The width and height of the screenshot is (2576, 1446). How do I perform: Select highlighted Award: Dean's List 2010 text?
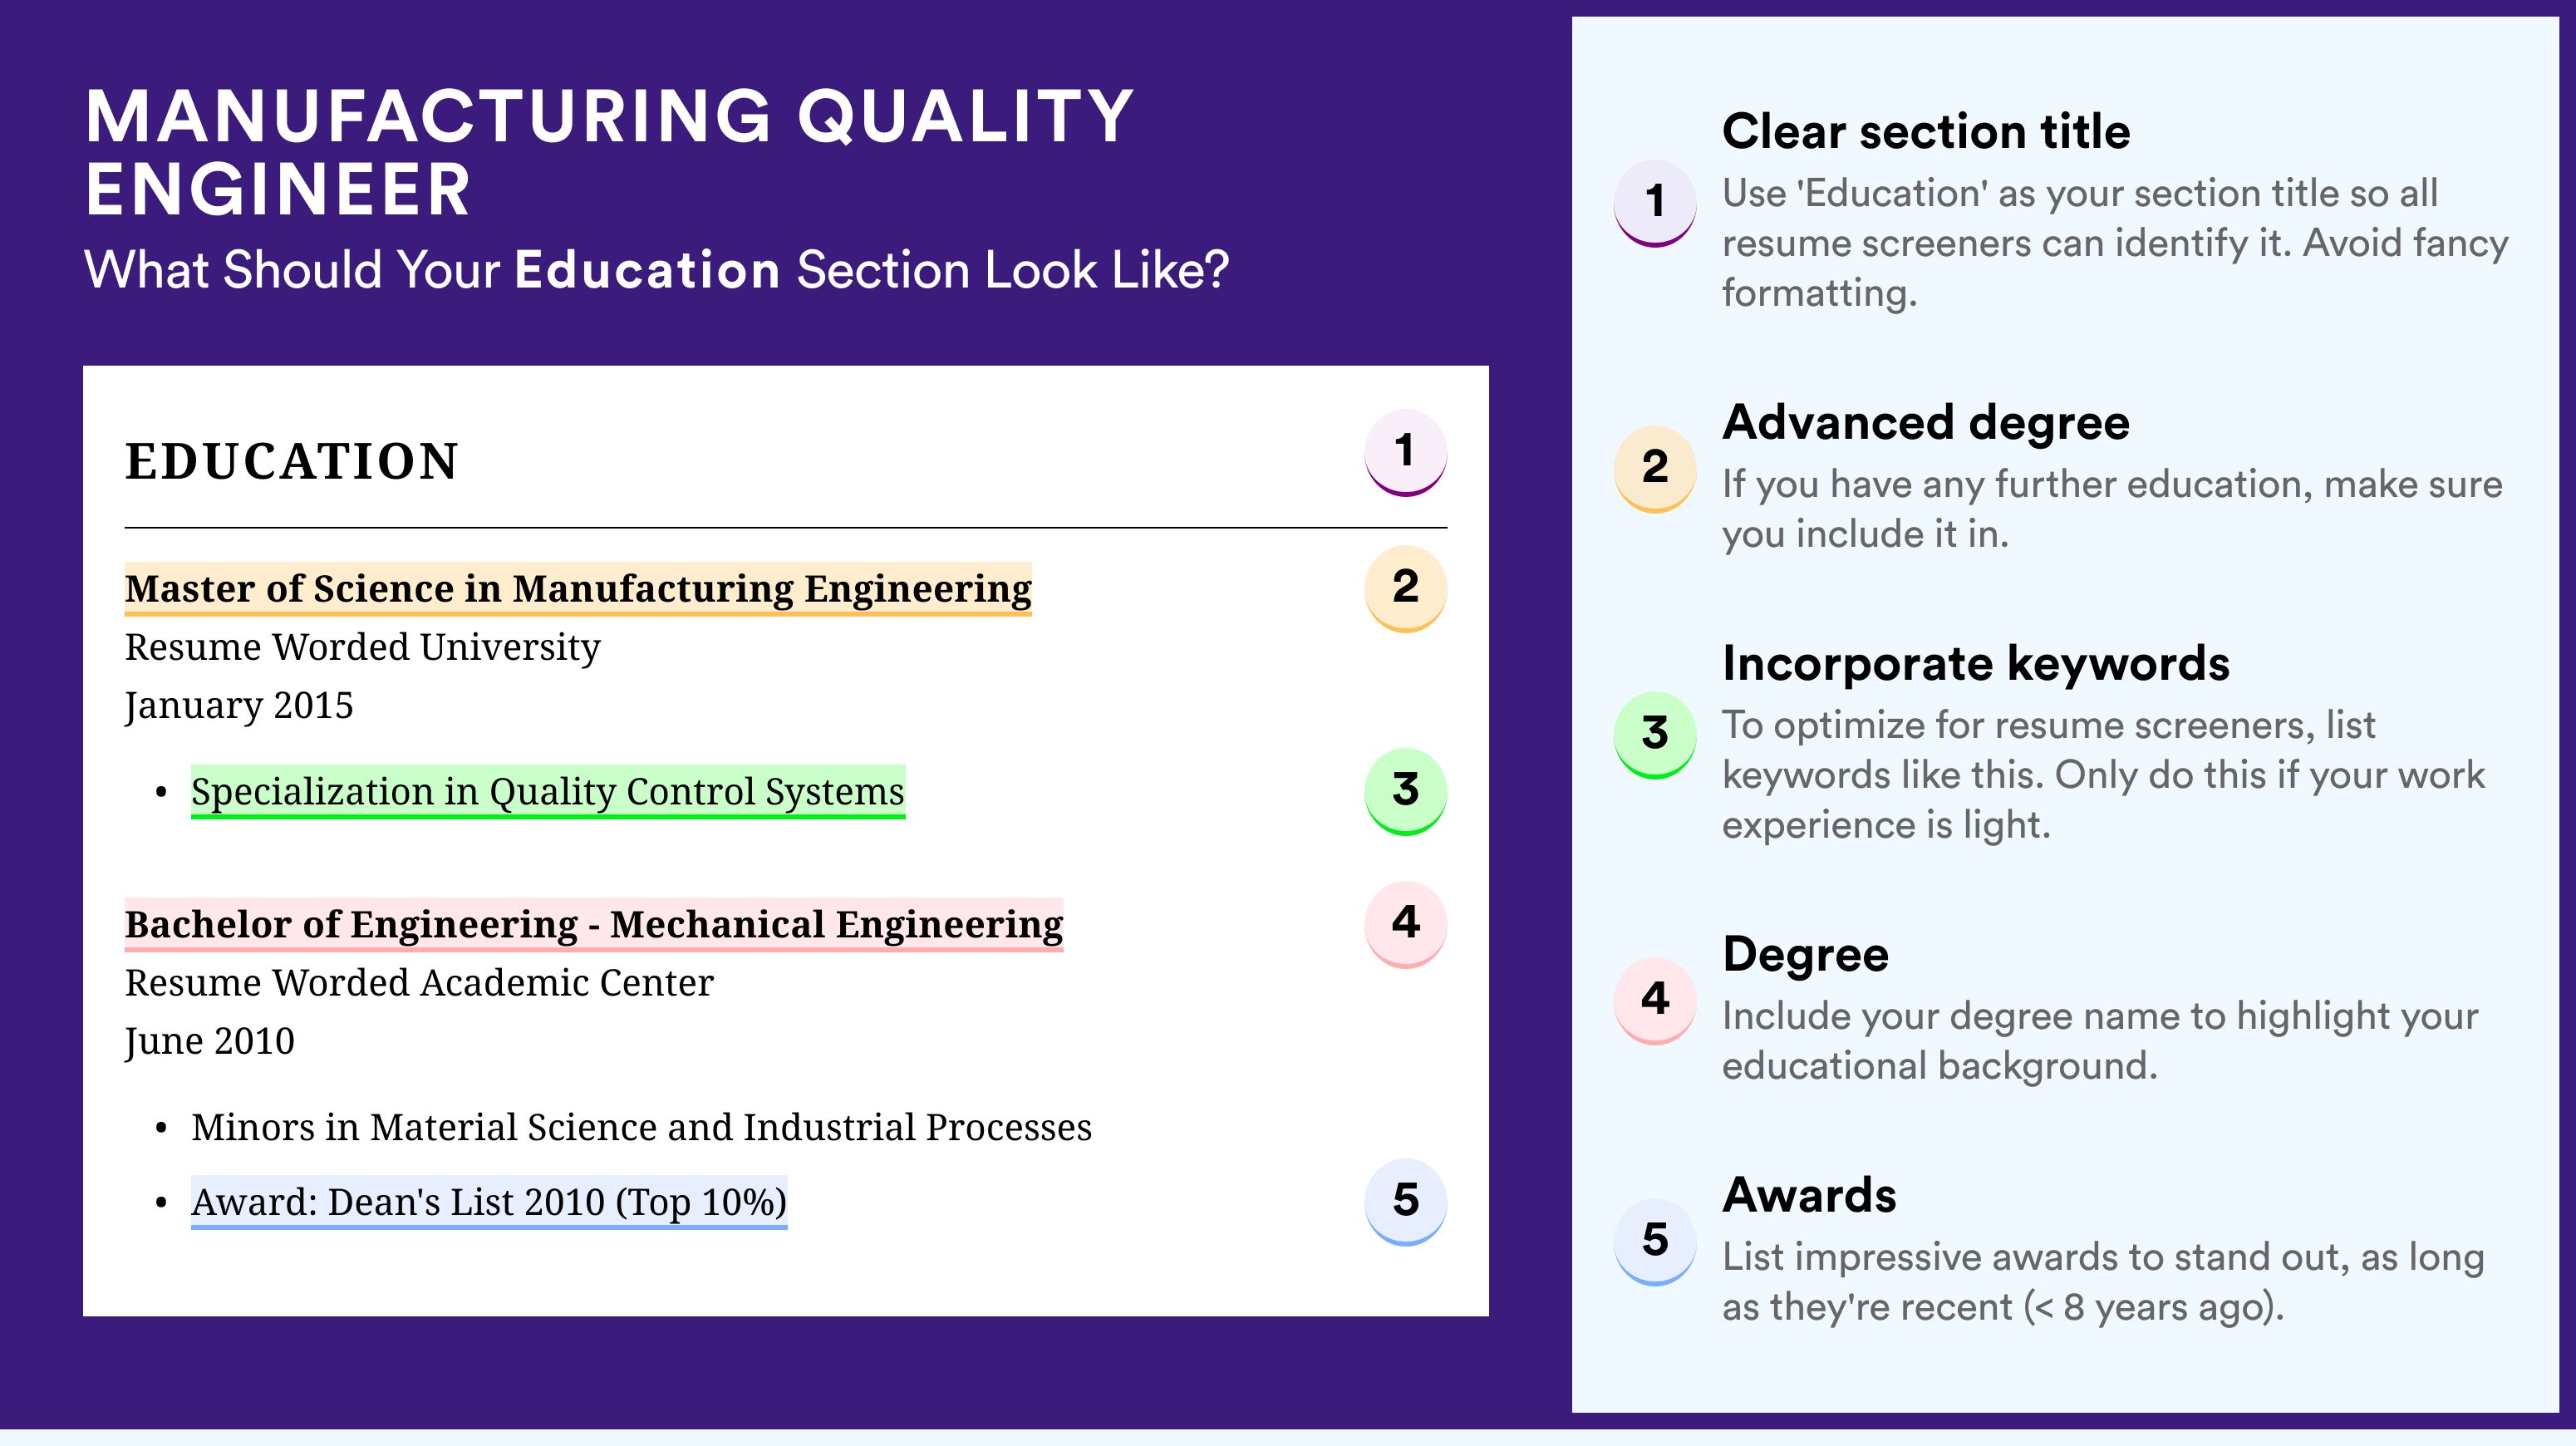pos(489,1202)
